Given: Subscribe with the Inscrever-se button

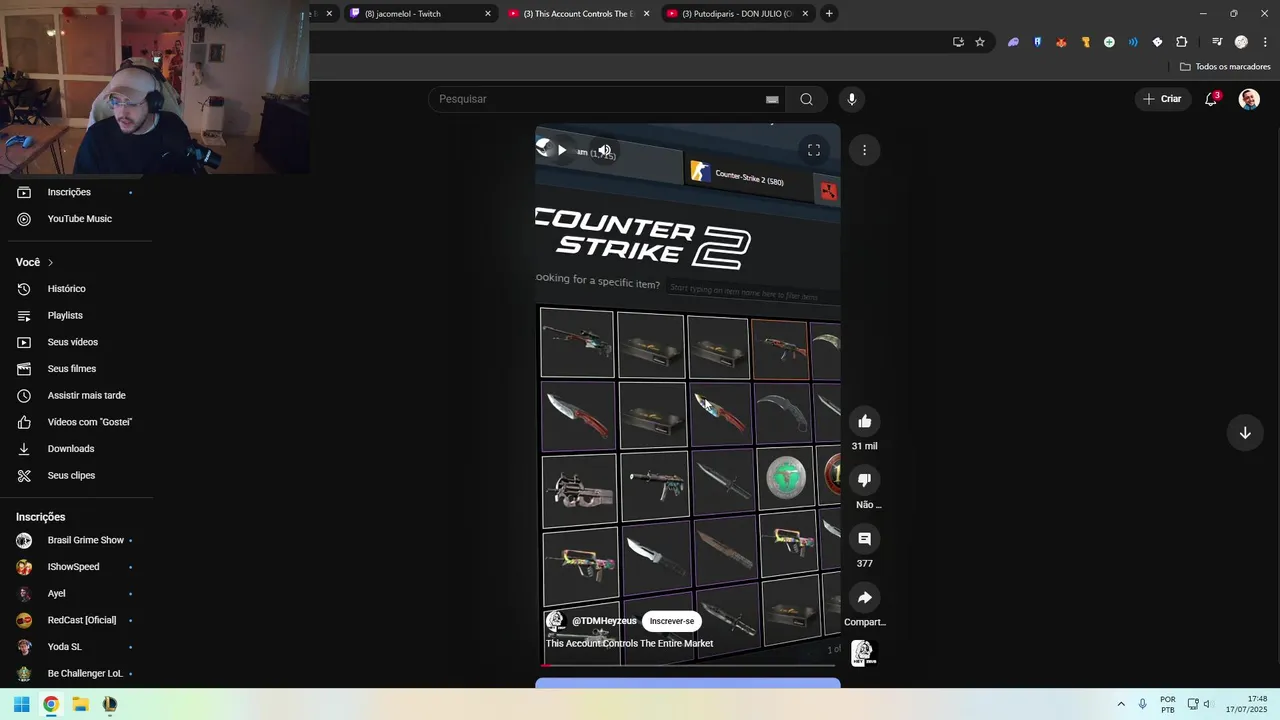Looking at the screenshot, I should click(671, 621).
